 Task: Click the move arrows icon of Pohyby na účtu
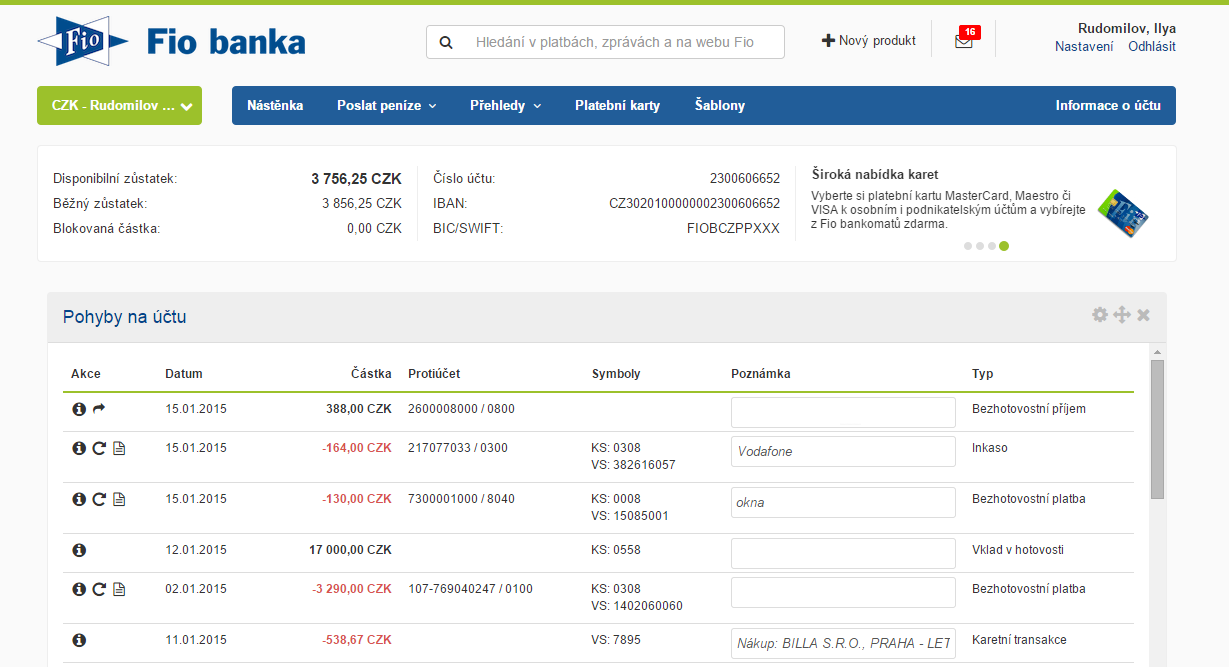[x=1122, y=315]
